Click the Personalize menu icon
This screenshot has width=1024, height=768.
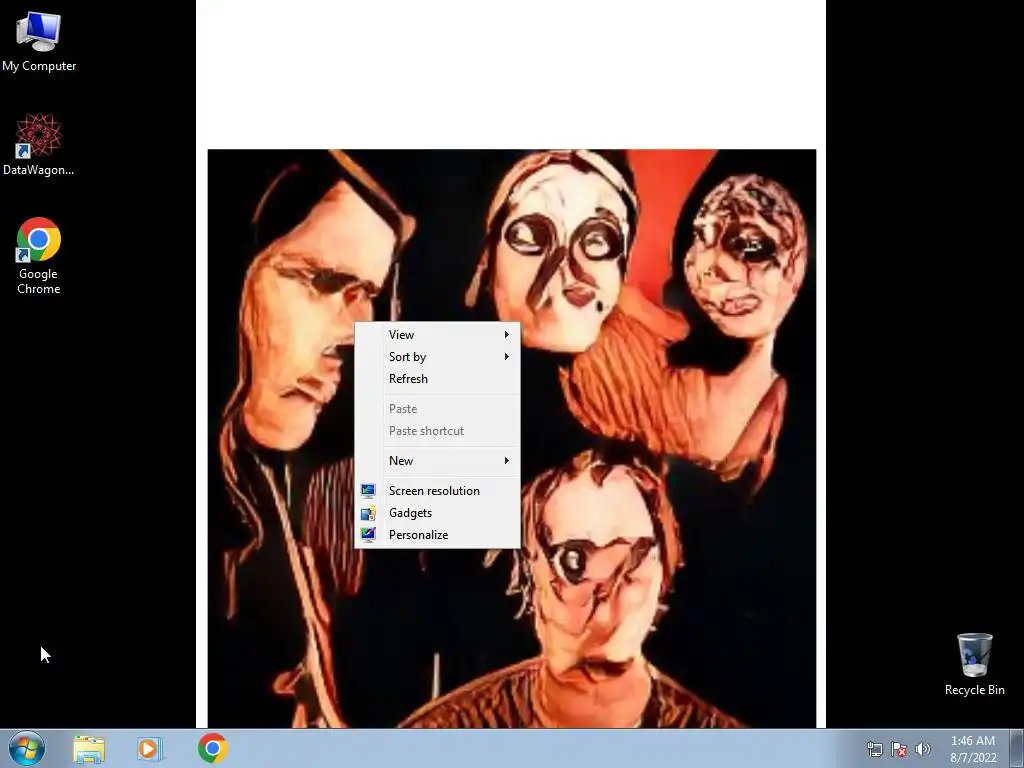368,535
